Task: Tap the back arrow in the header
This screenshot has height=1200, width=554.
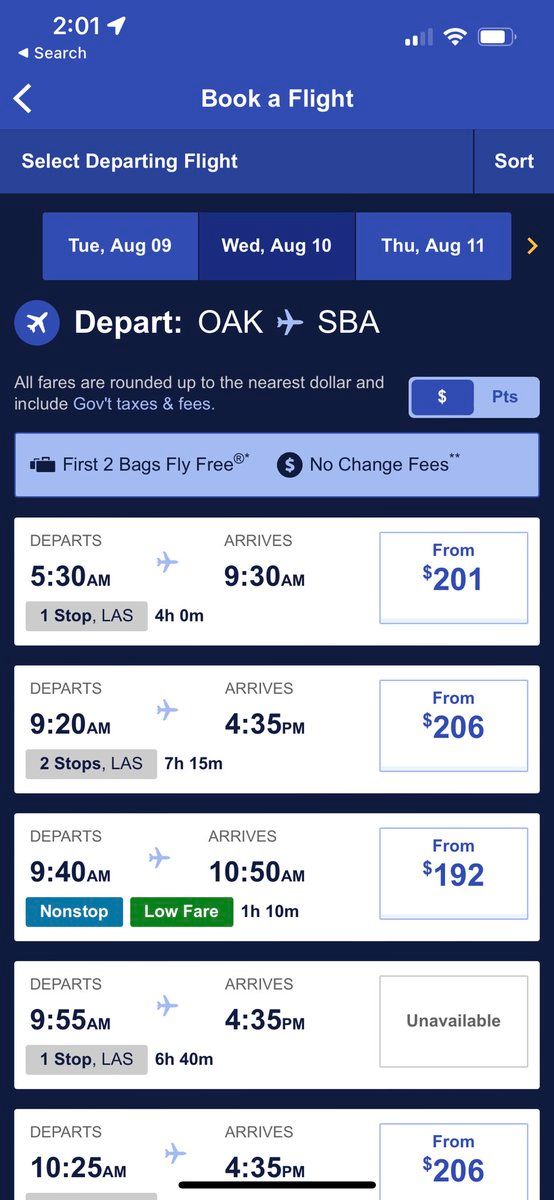Action: [23, 98]
